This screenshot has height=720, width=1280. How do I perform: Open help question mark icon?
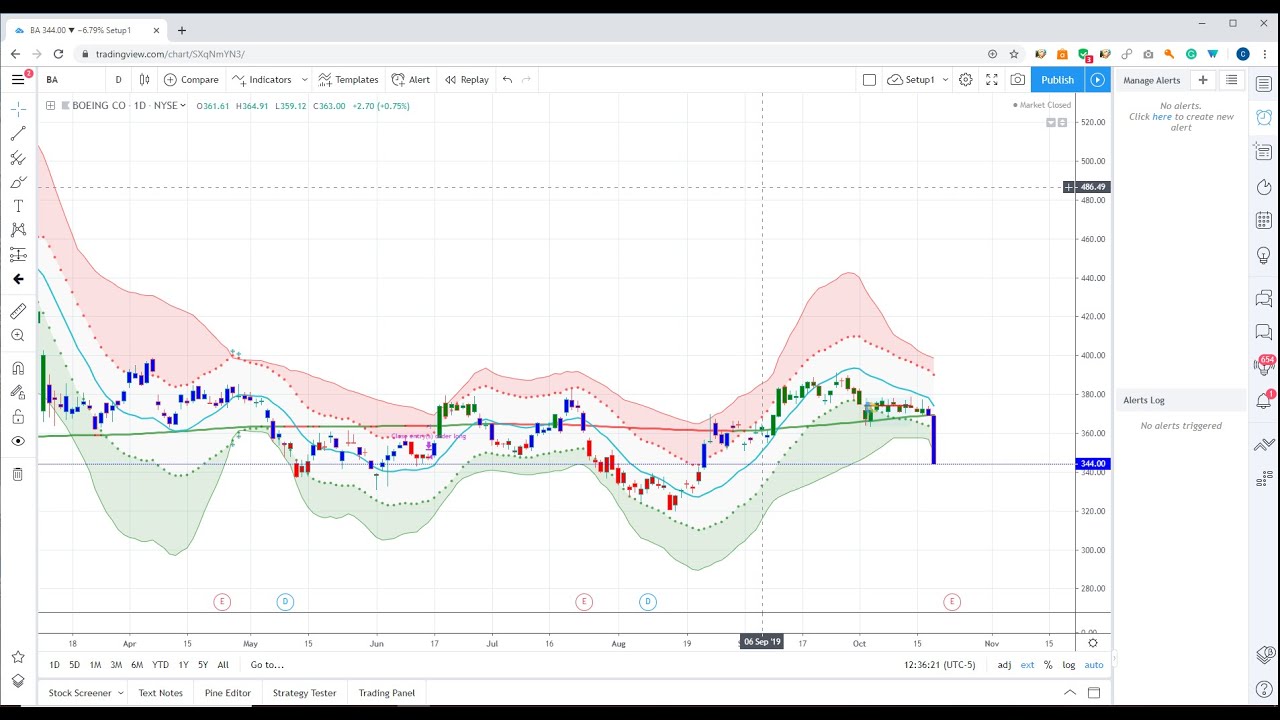click(x=1265, y=689)
